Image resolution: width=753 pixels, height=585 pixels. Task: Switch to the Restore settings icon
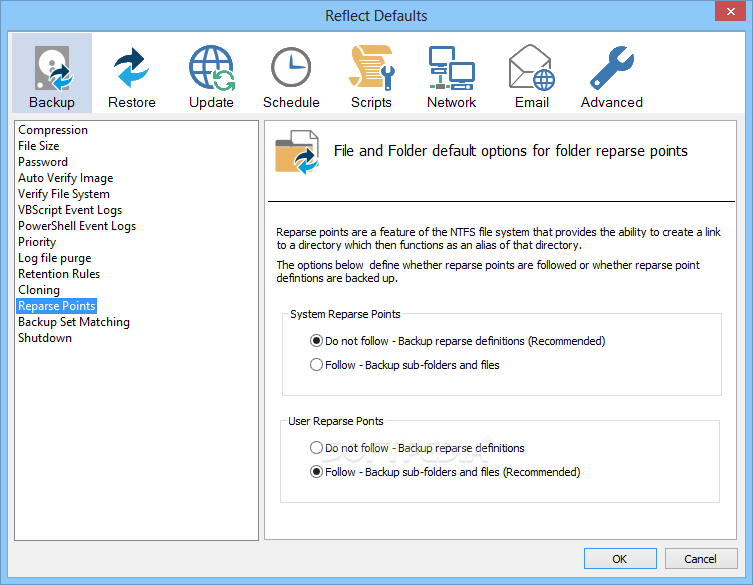(x=132, y=73)
